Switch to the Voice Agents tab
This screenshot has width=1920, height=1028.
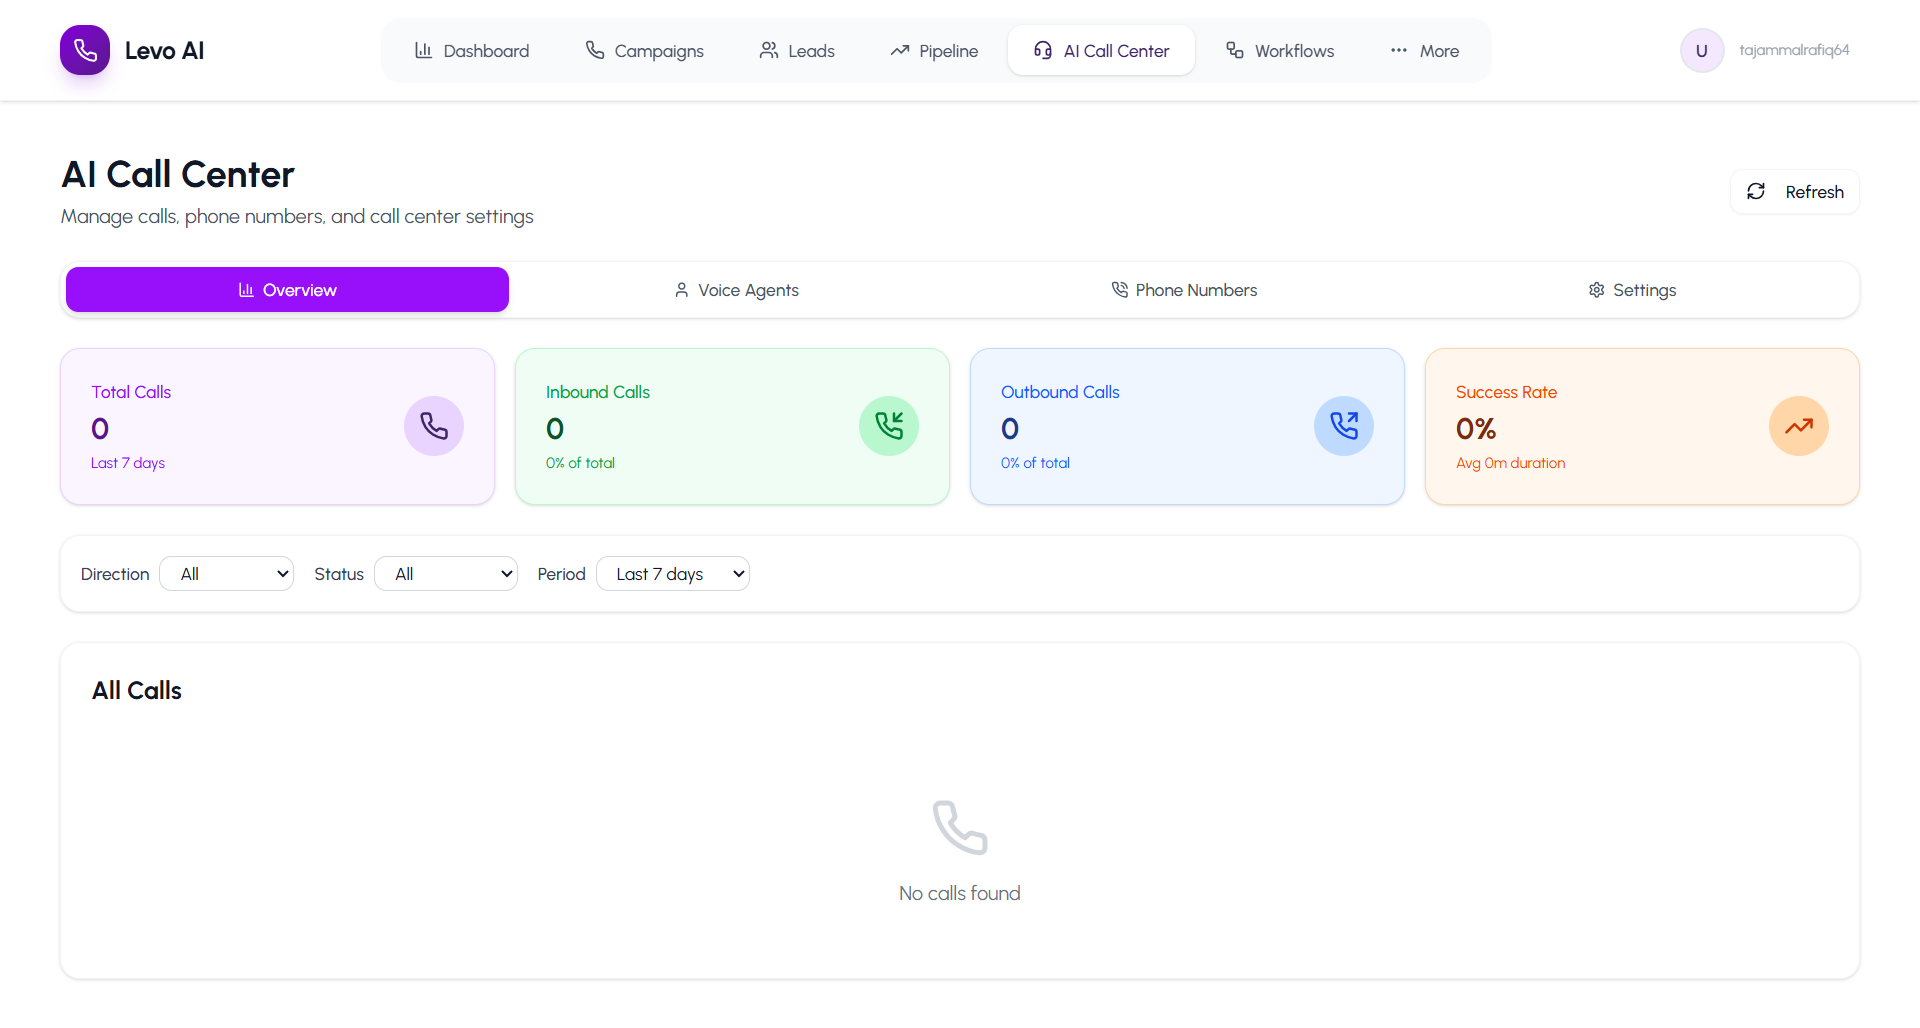coord(736,289)
